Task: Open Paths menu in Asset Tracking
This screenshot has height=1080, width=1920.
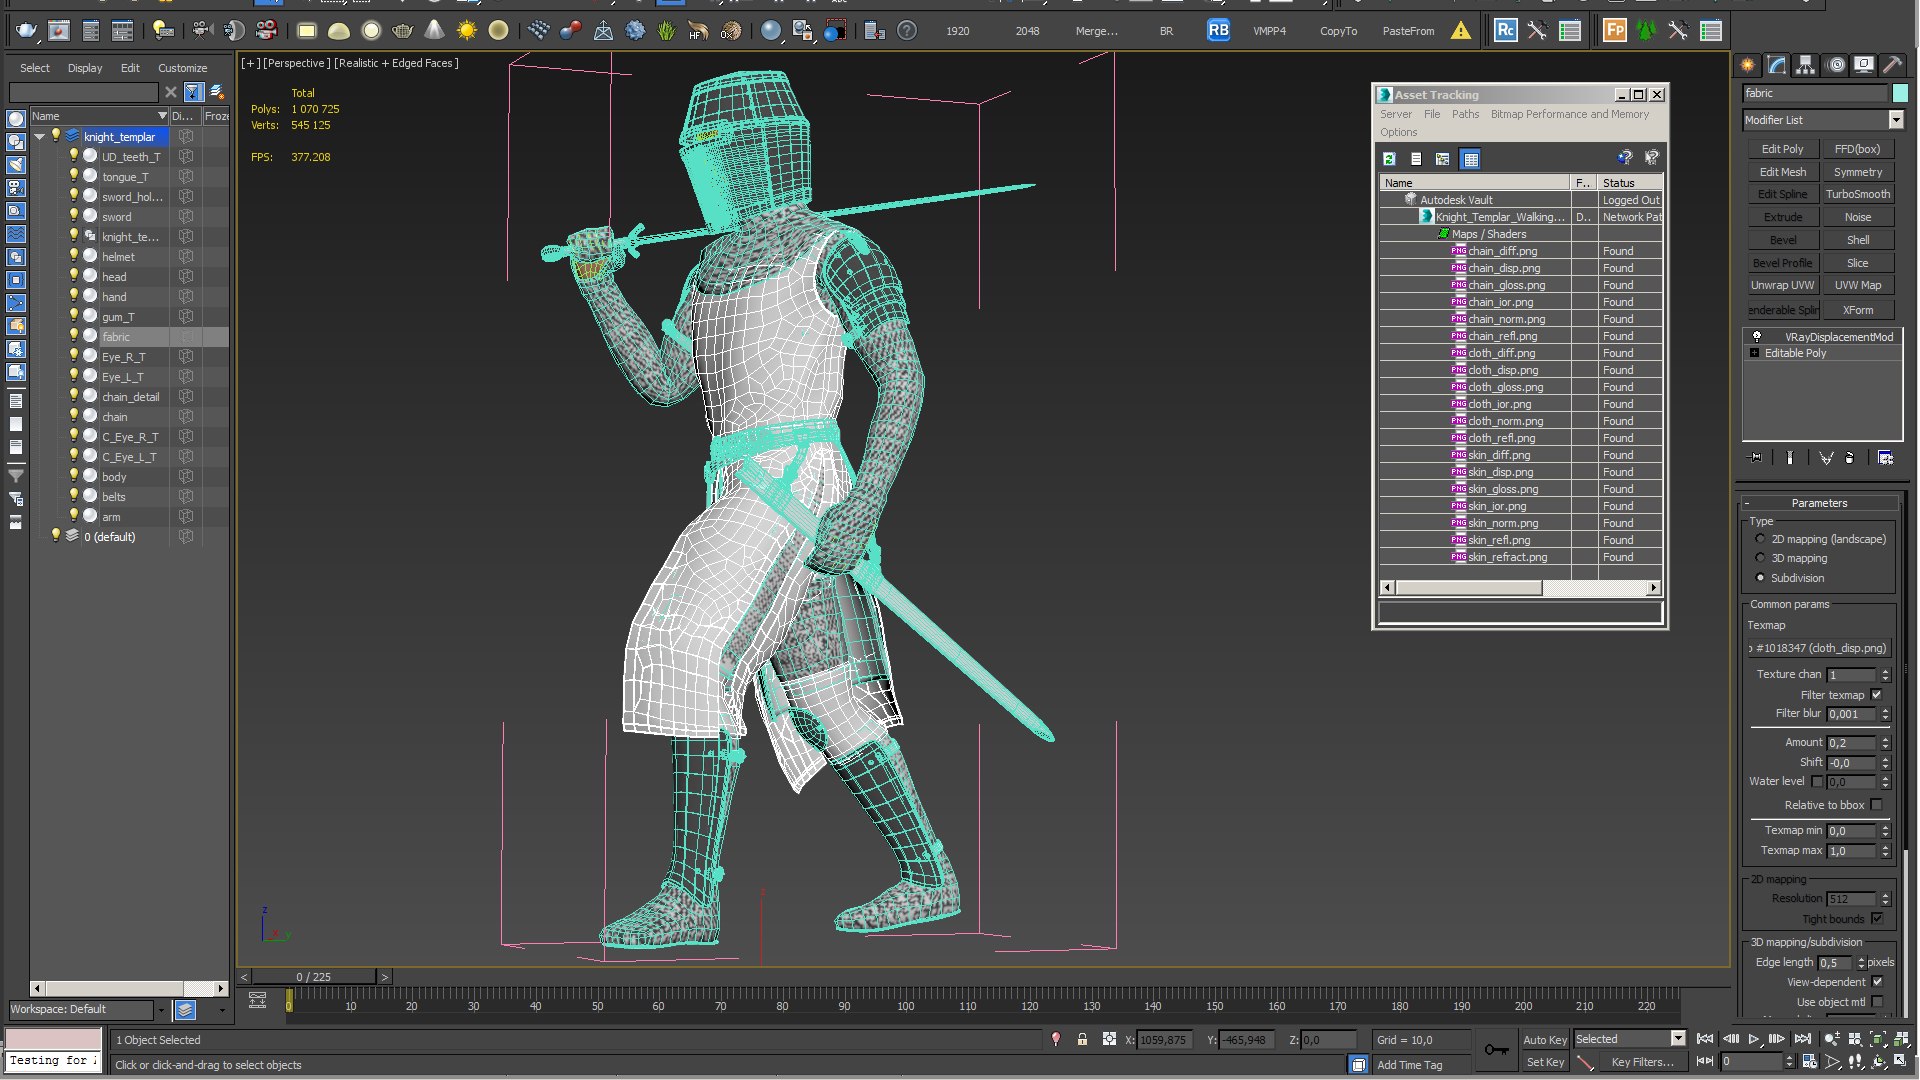Action: 1465,114
